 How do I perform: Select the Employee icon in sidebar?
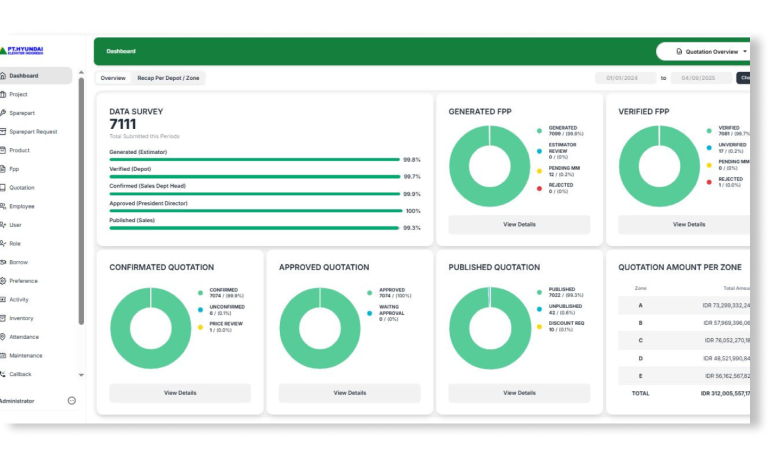[x=4, y=206]
